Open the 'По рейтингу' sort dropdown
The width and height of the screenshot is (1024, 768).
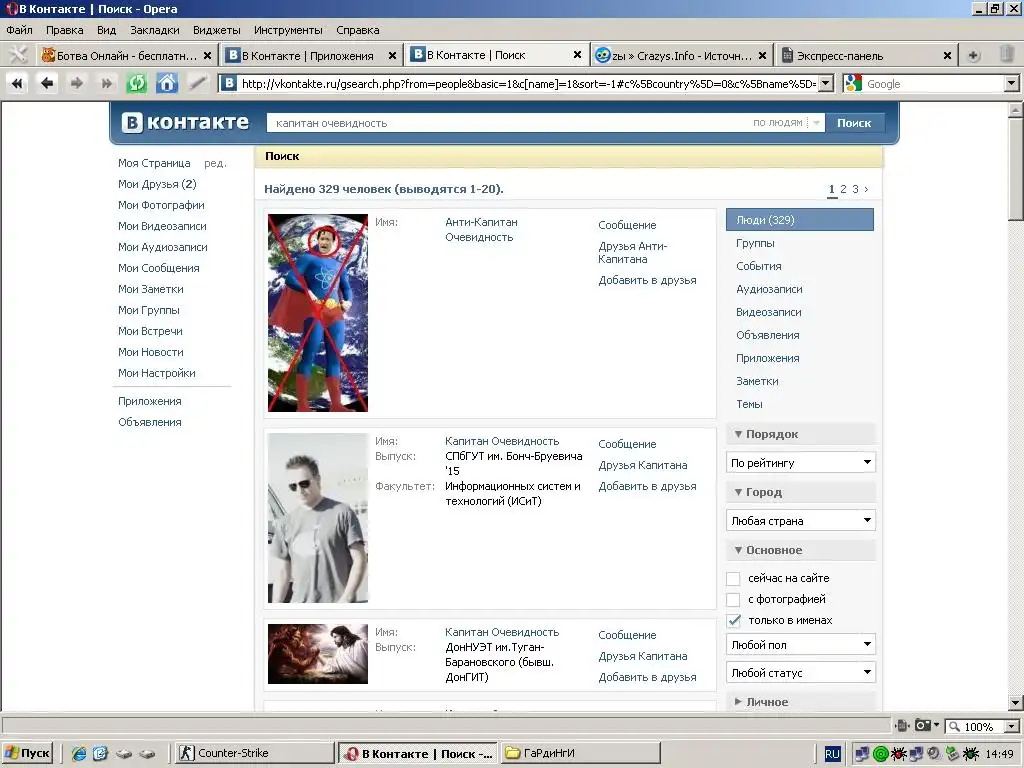800,463
